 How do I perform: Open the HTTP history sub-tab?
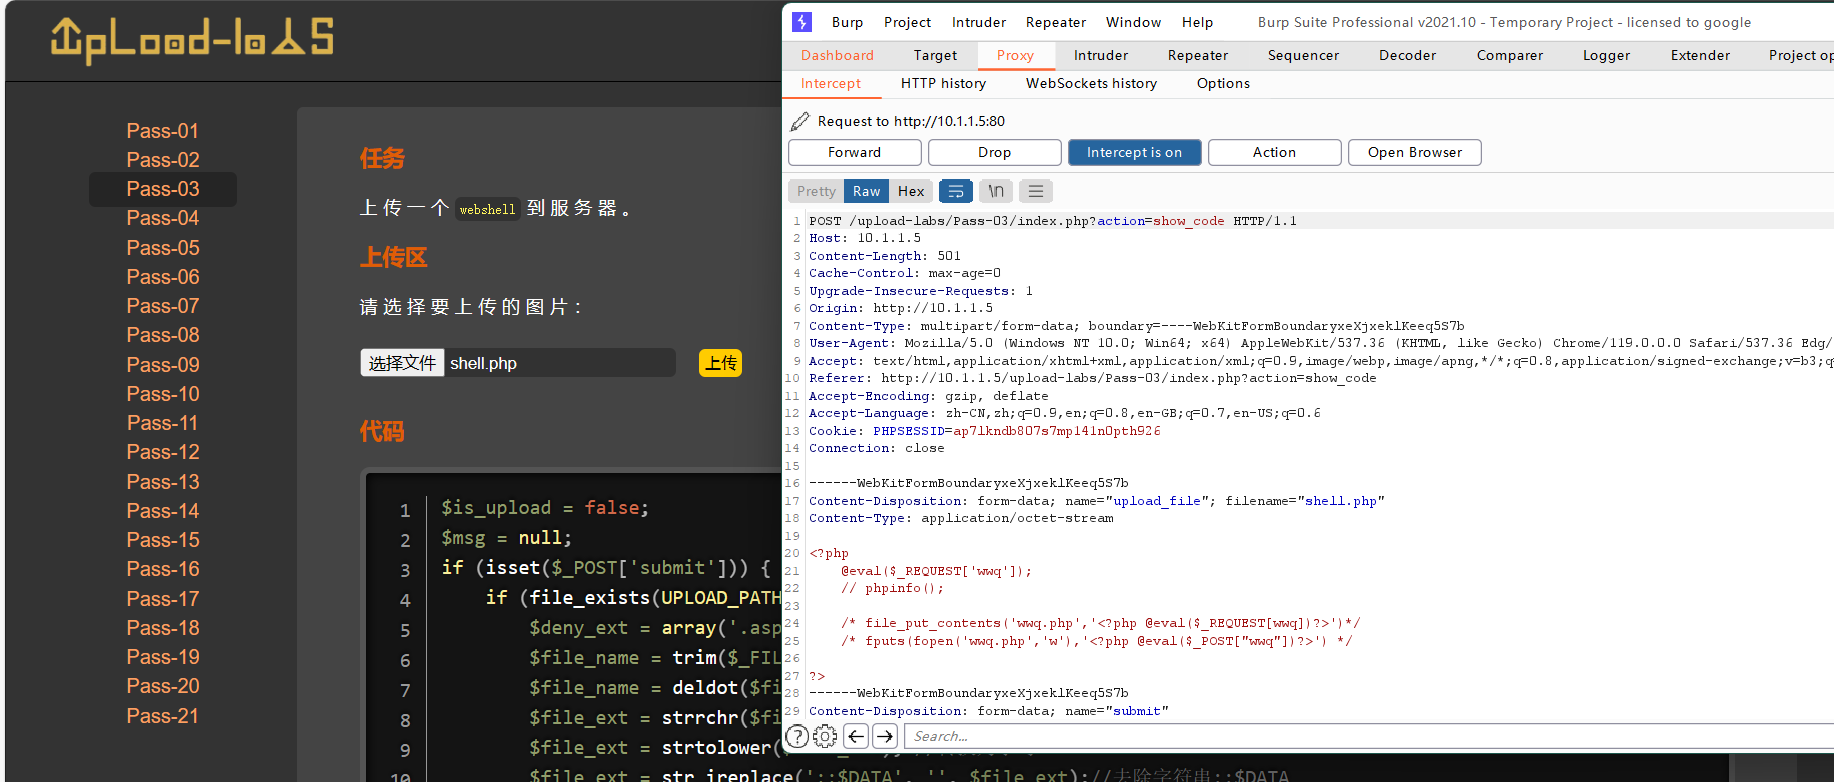943,83
